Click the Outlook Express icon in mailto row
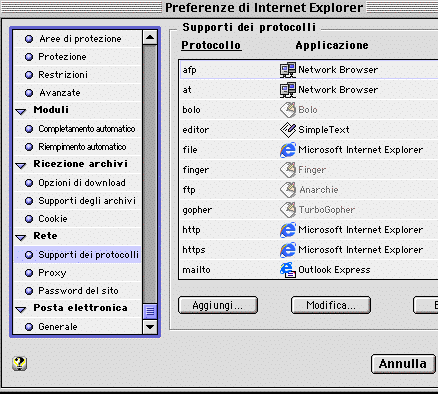This screenshot has height=394, width=438. coord(288,270)
